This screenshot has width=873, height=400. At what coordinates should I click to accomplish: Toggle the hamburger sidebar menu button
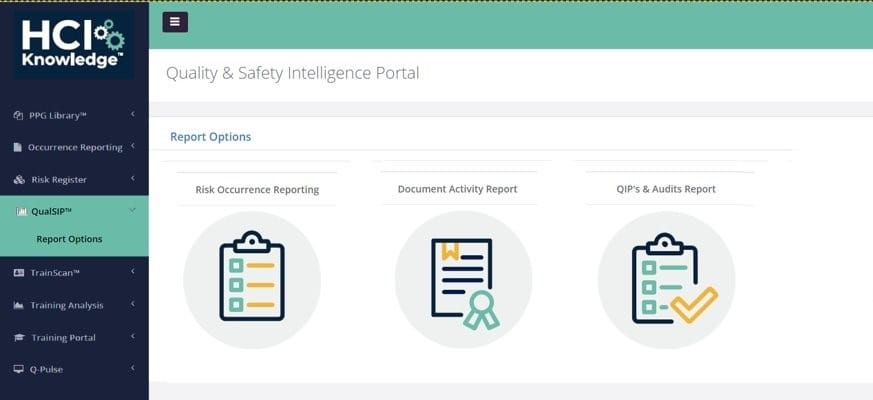click(x=175, y=22)
